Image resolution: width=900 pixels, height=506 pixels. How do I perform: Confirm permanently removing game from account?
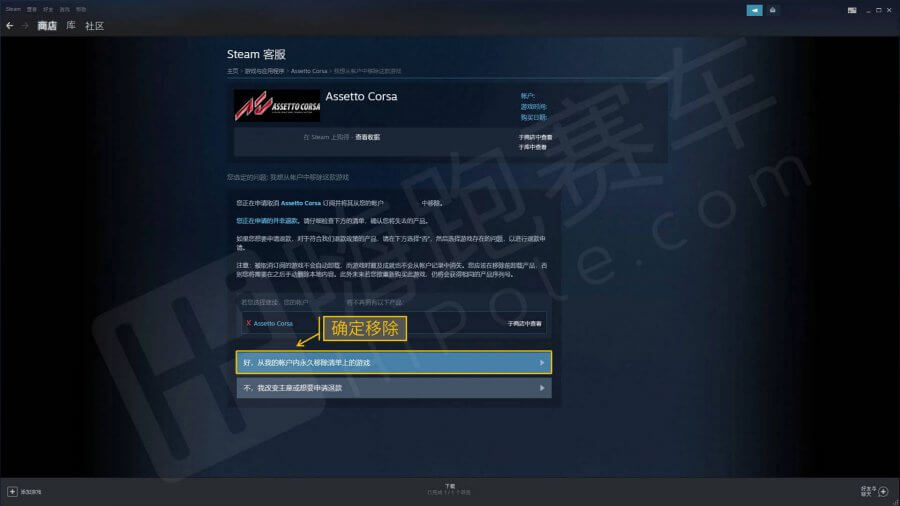(394, 363)
